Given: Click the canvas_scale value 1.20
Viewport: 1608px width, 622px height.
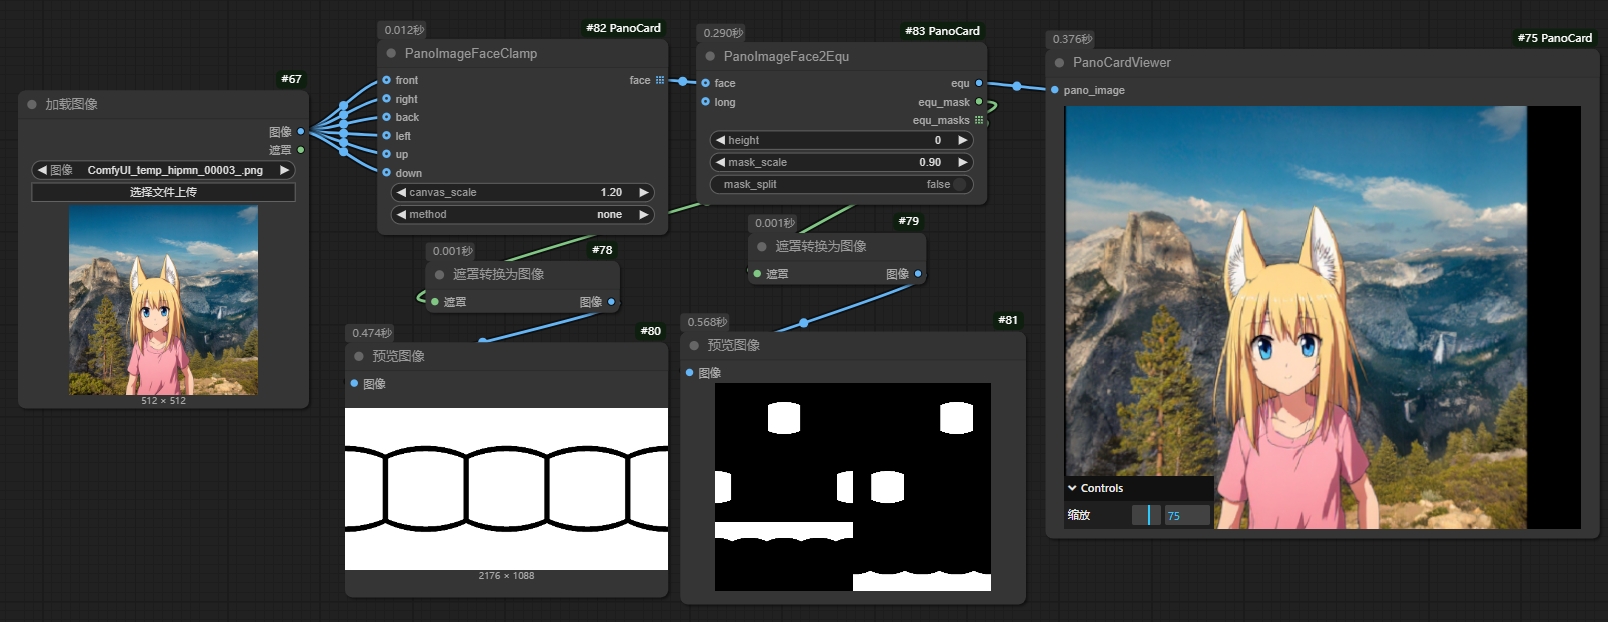Looking at the screenshot, I should 611,192.
